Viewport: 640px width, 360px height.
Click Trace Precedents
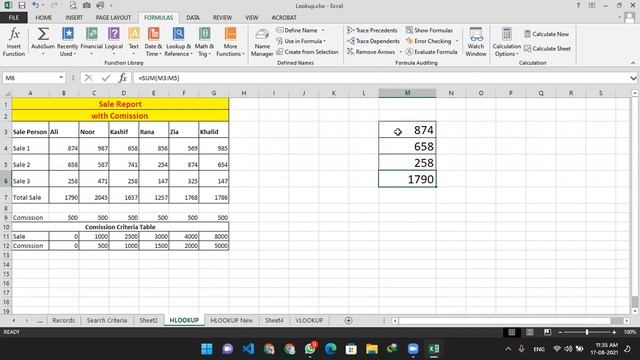coord(372,30)
